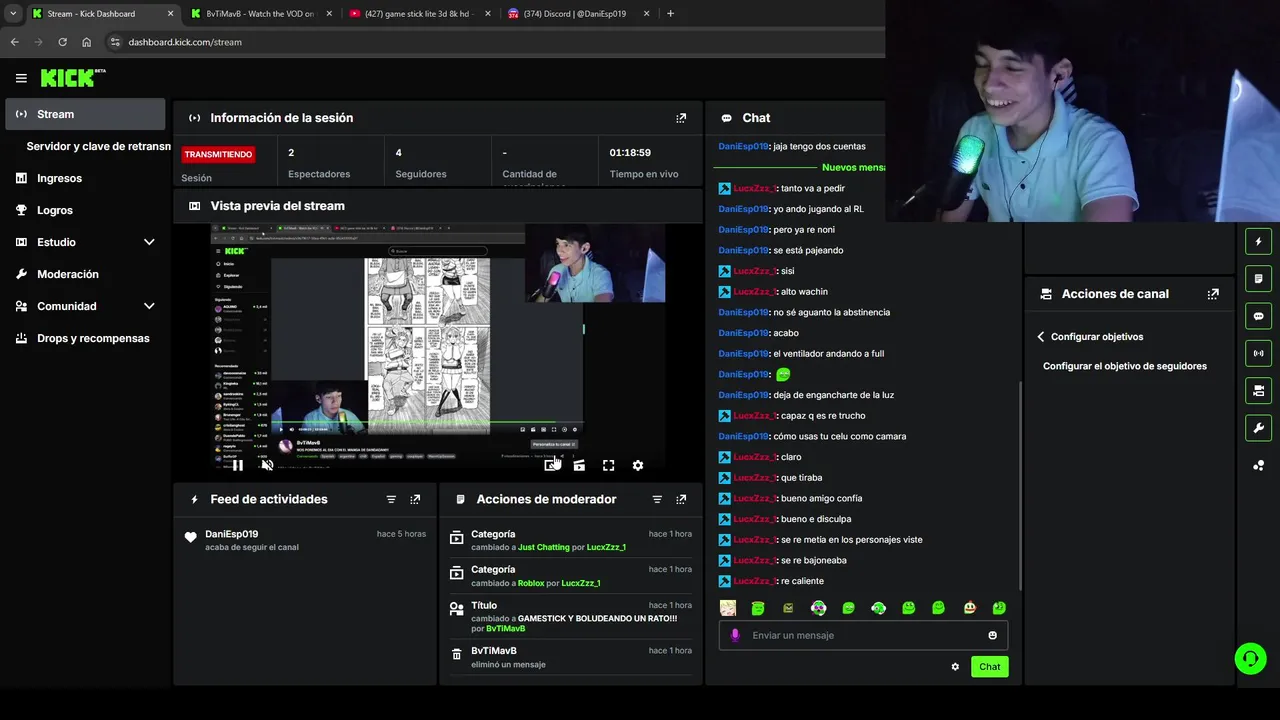Click the red TRANSMITIENDO status badge
Image resolution: width=1280 pixels, height=720 pixels.
pos(218,154)
